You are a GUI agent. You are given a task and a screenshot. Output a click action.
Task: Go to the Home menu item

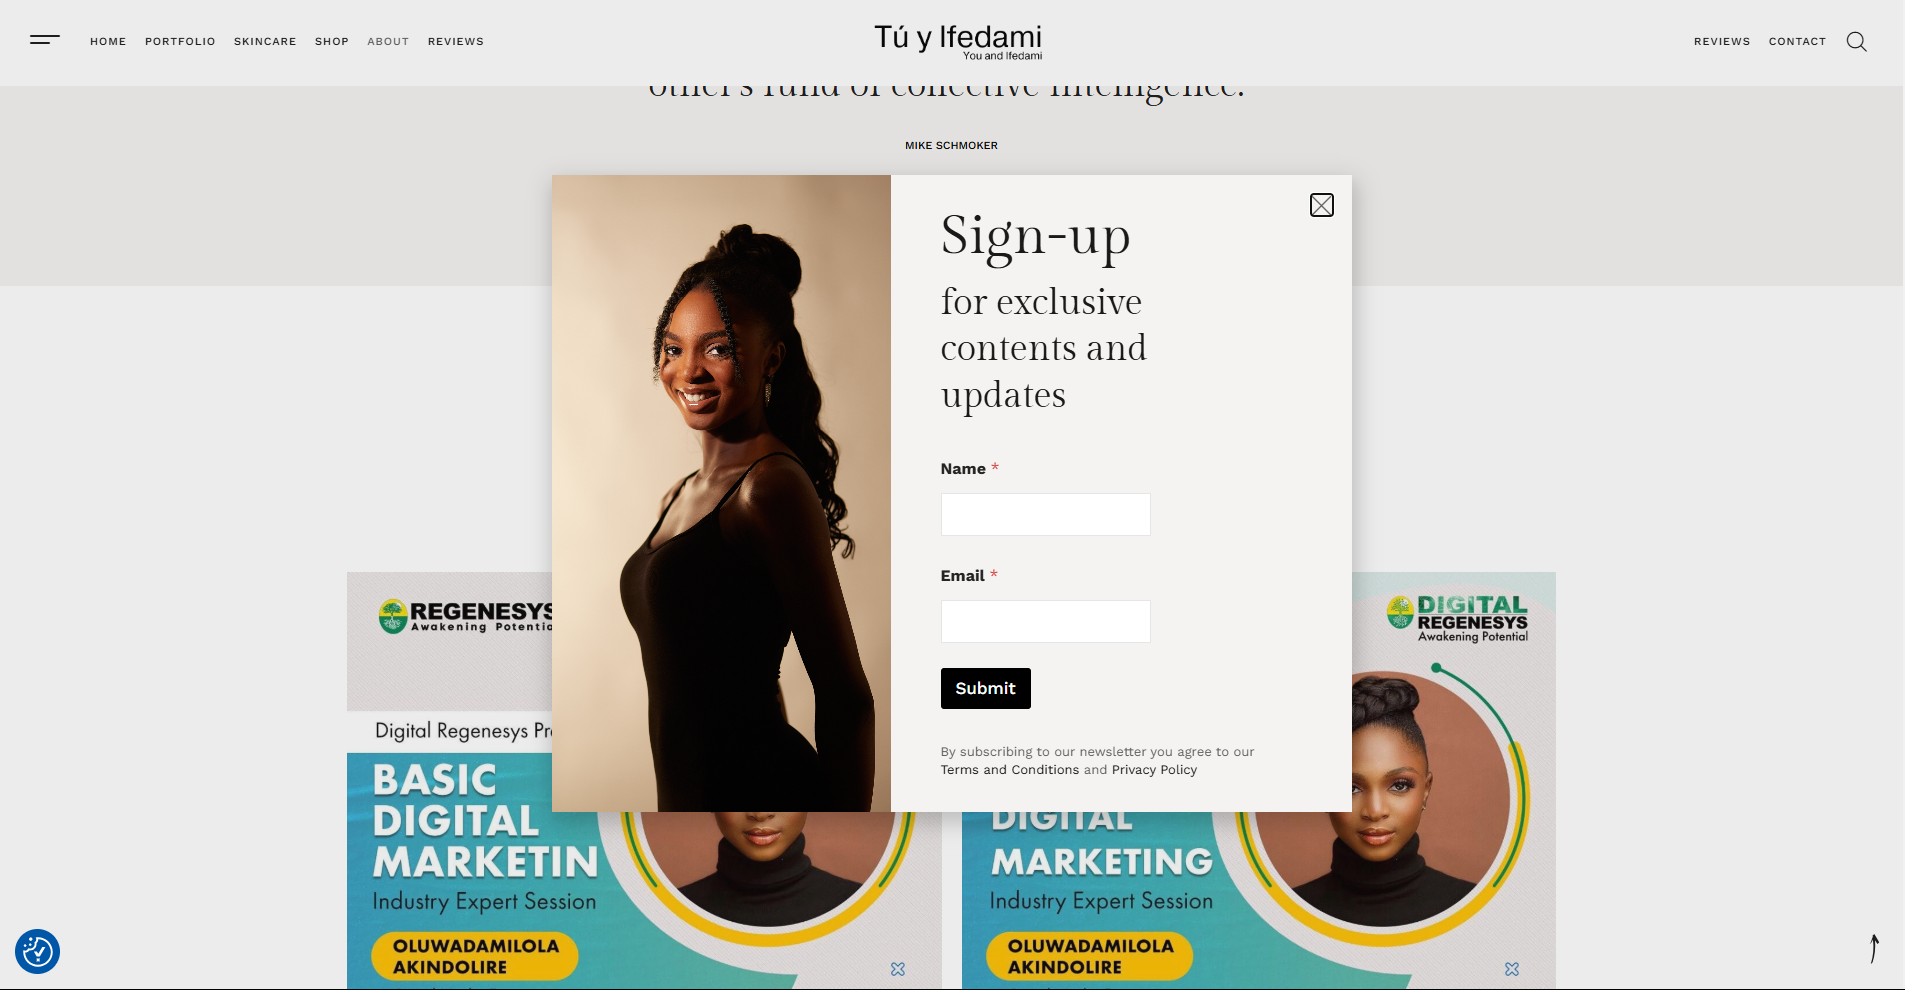[x=108, y=41]
